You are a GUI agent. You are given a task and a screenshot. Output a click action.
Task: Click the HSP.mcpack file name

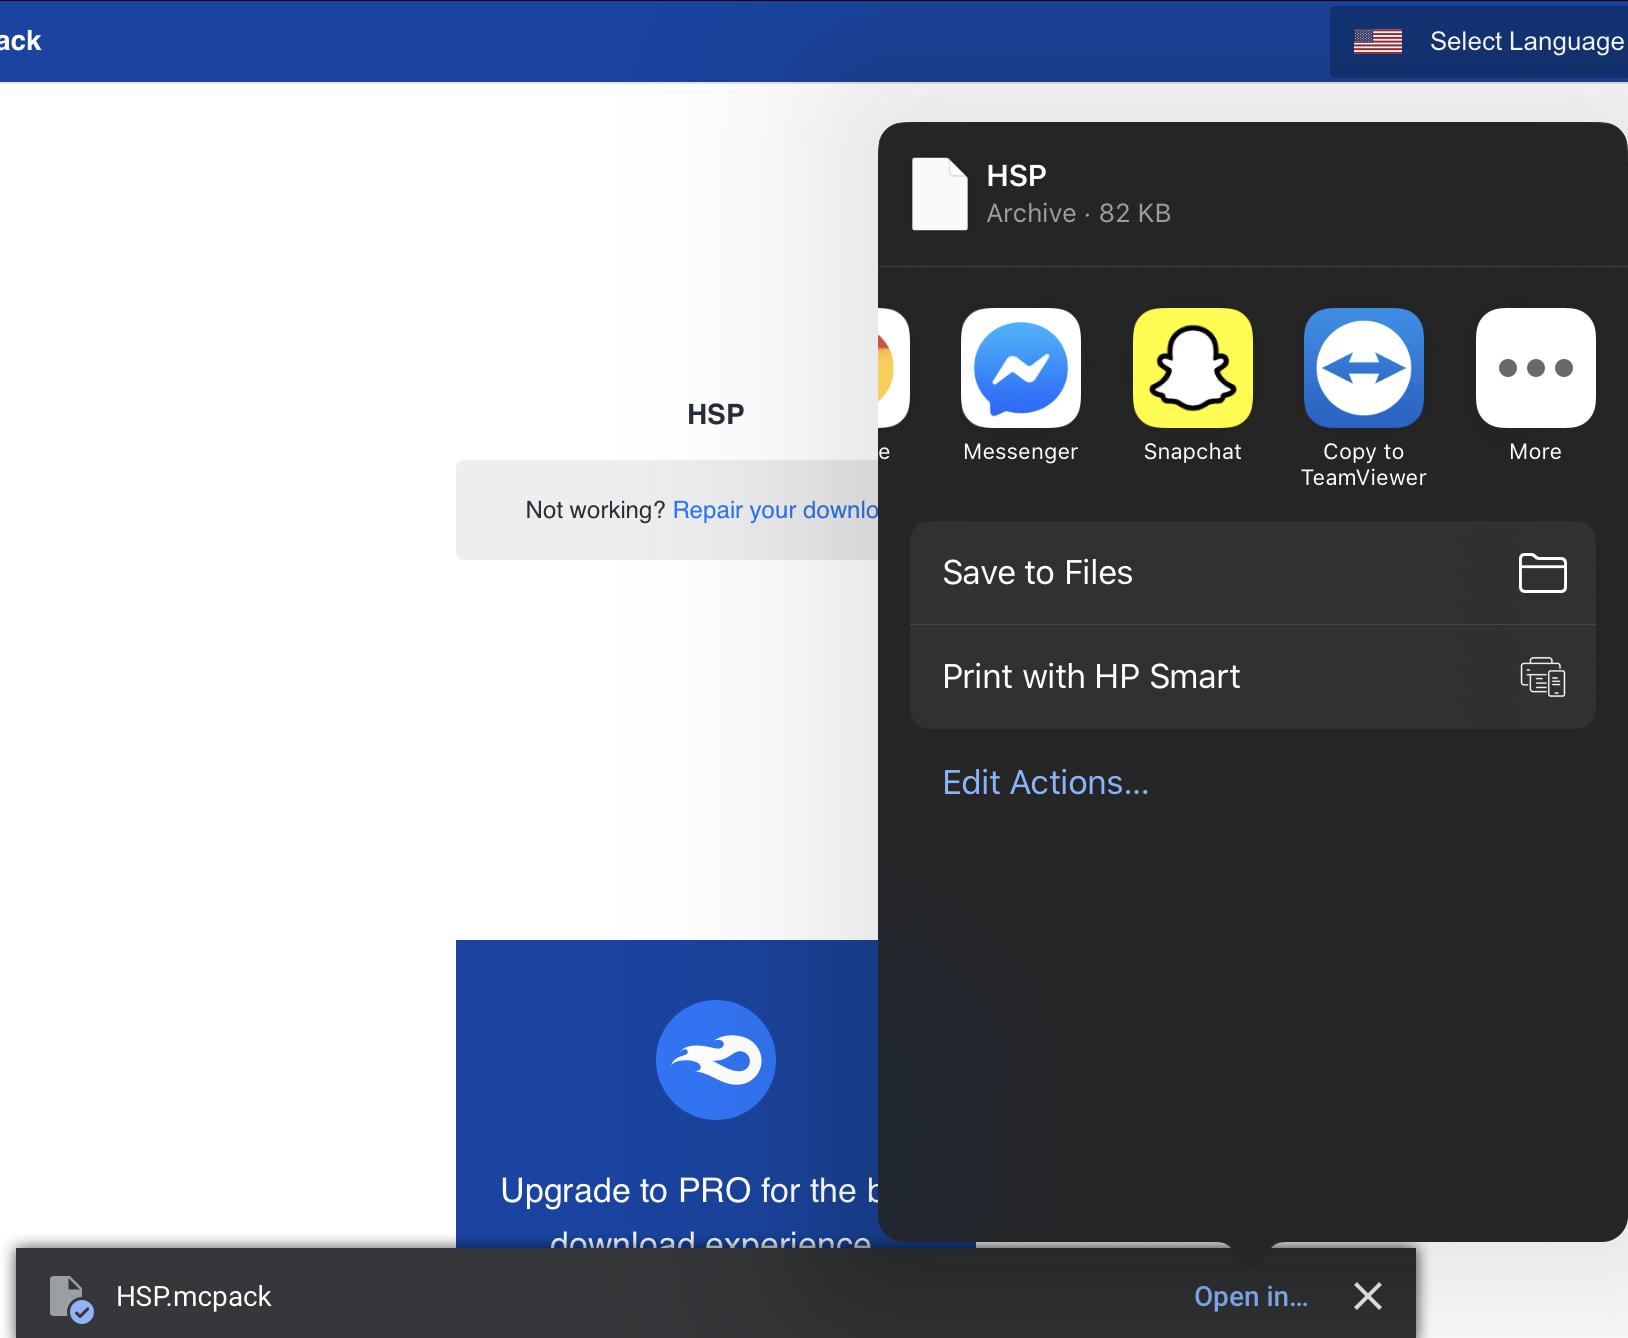pos(194,1296)
